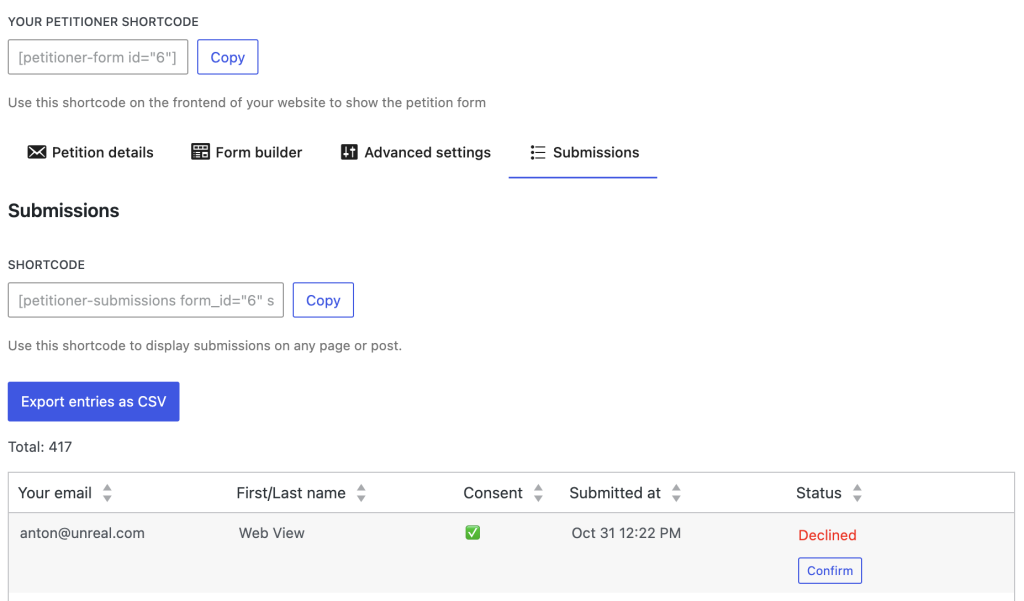Click the Advanced settings sliders icon
The image size is (1024, 601).
click(x=349, y=152)
